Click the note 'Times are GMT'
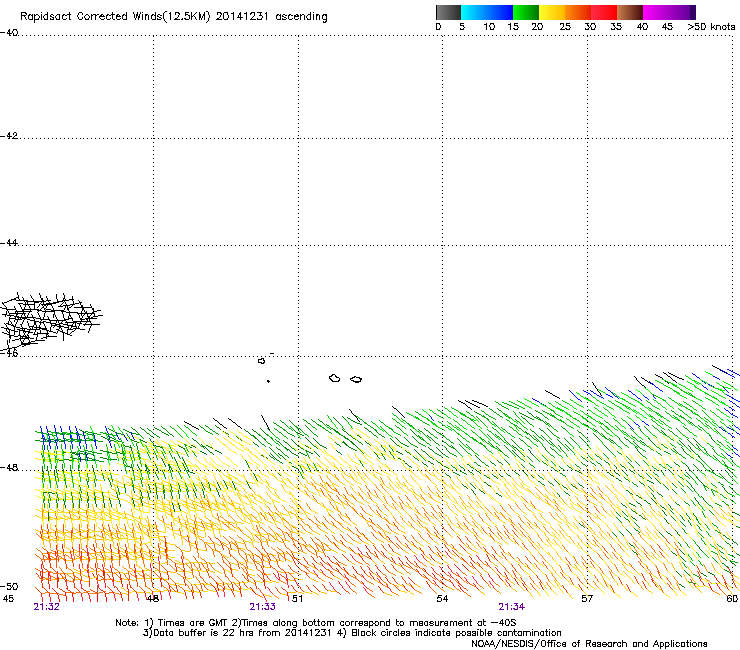 coord(193,623)
